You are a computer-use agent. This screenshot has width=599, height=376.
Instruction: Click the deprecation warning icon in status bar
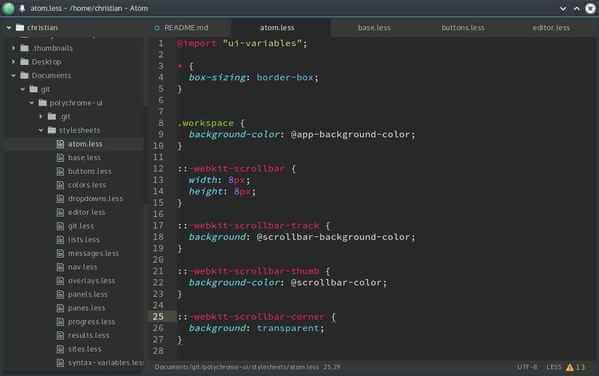point(570,367)
